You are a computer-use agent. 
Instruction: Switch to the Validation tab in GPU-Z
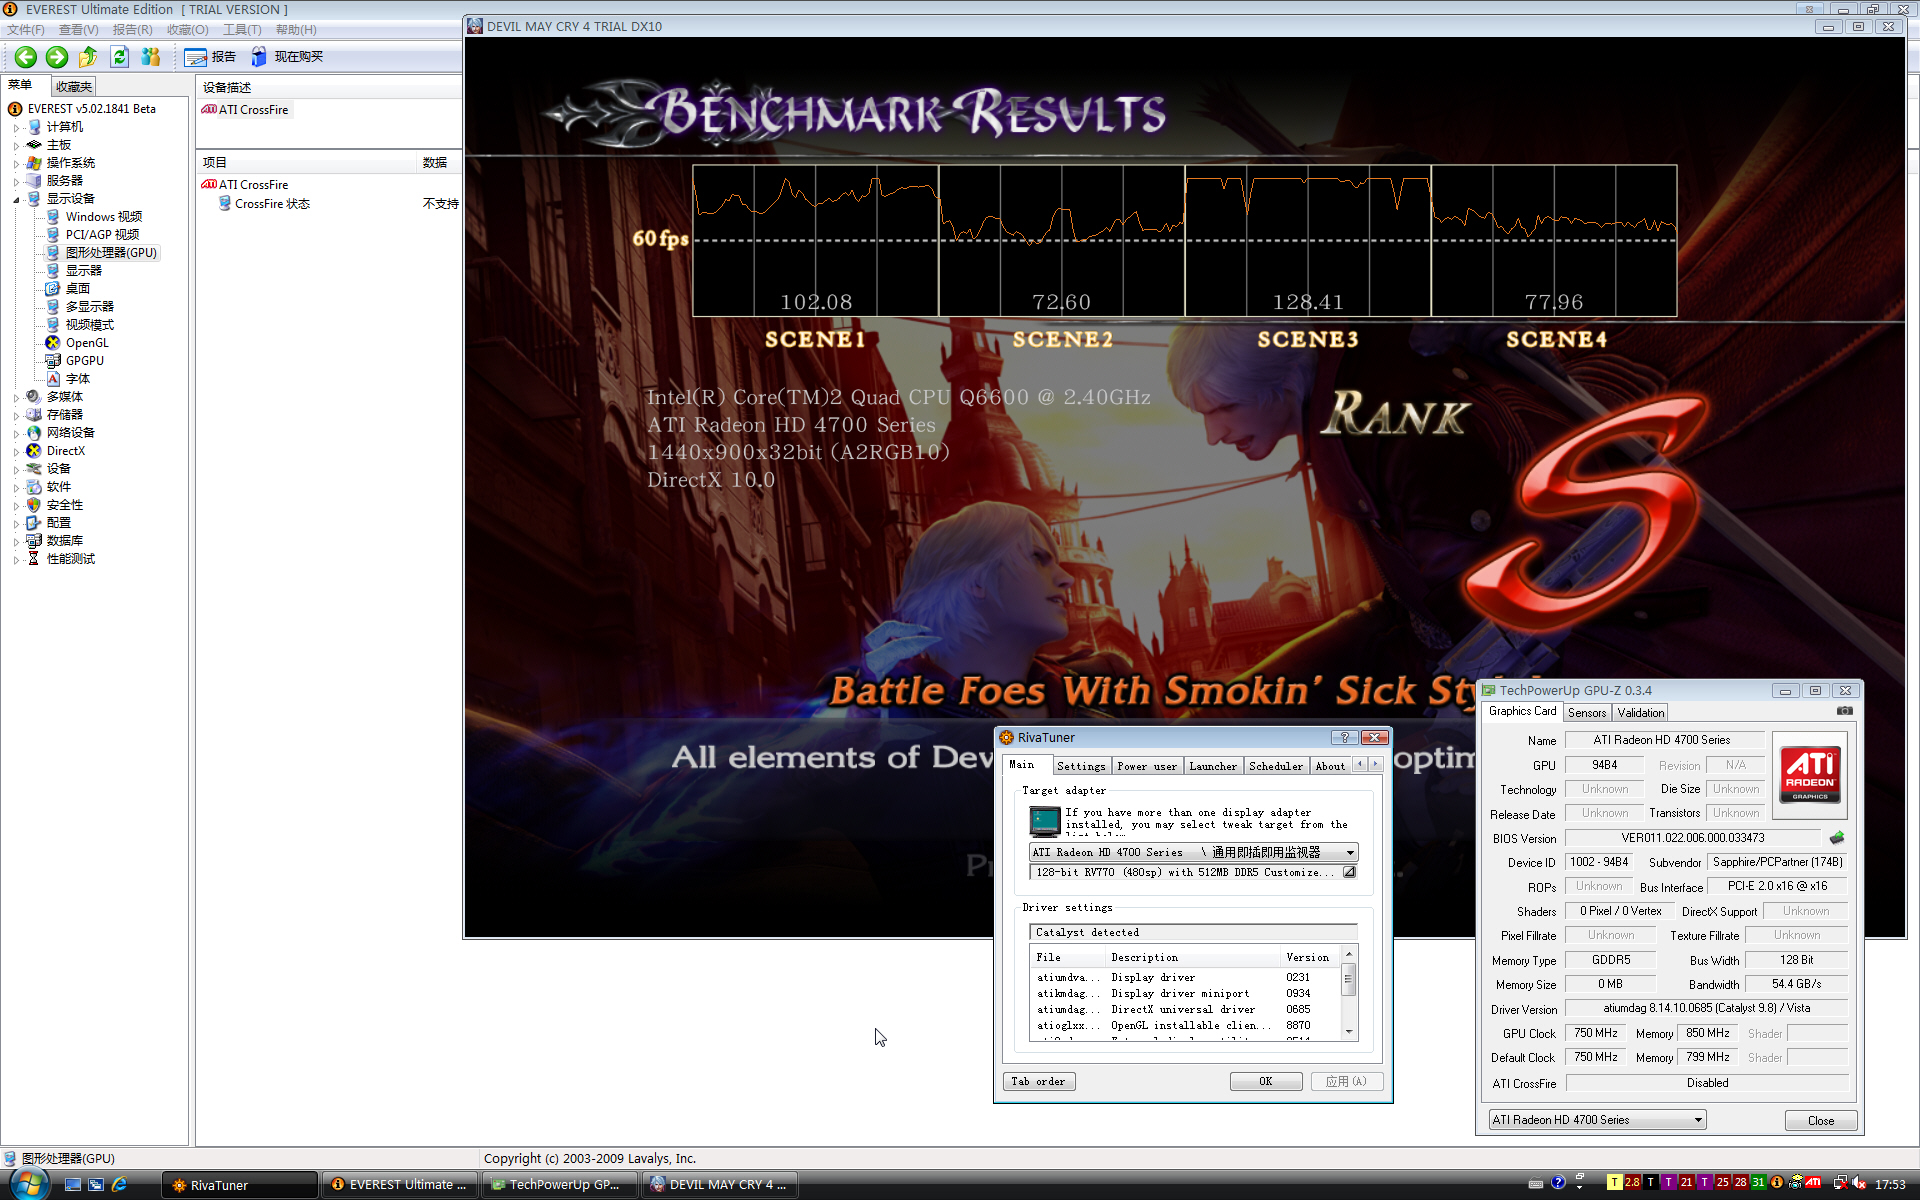tap(1641, 713)
